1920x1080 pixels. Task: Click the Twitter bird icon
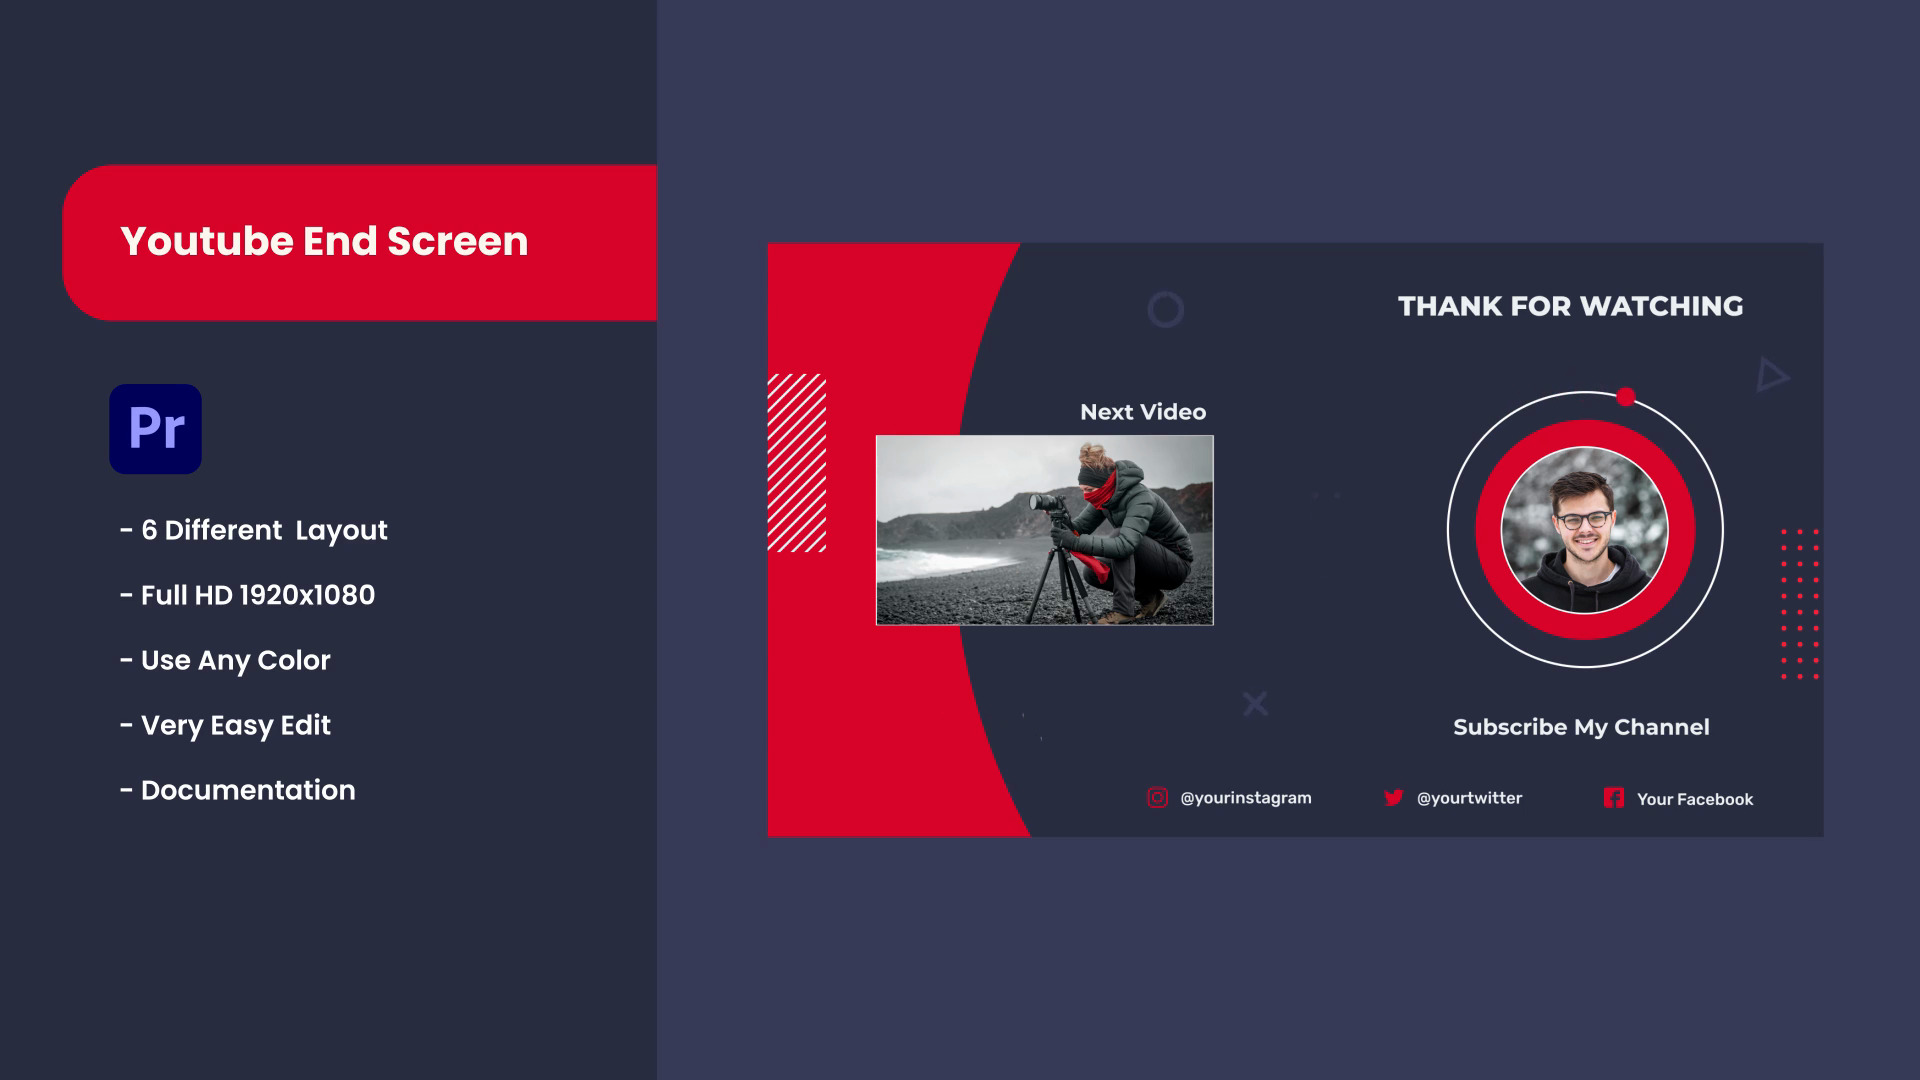coord(1393,797)
